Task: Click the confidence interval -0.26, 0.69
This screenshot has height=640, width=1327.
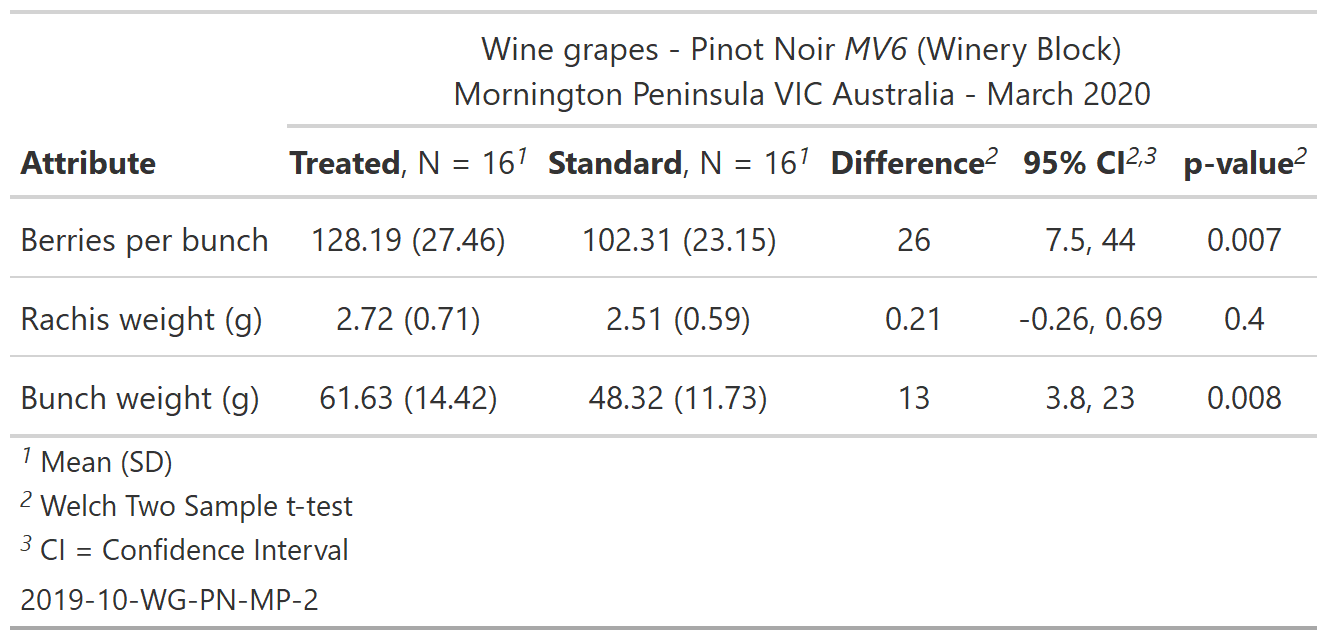Action: click(x=1090, y=319)
